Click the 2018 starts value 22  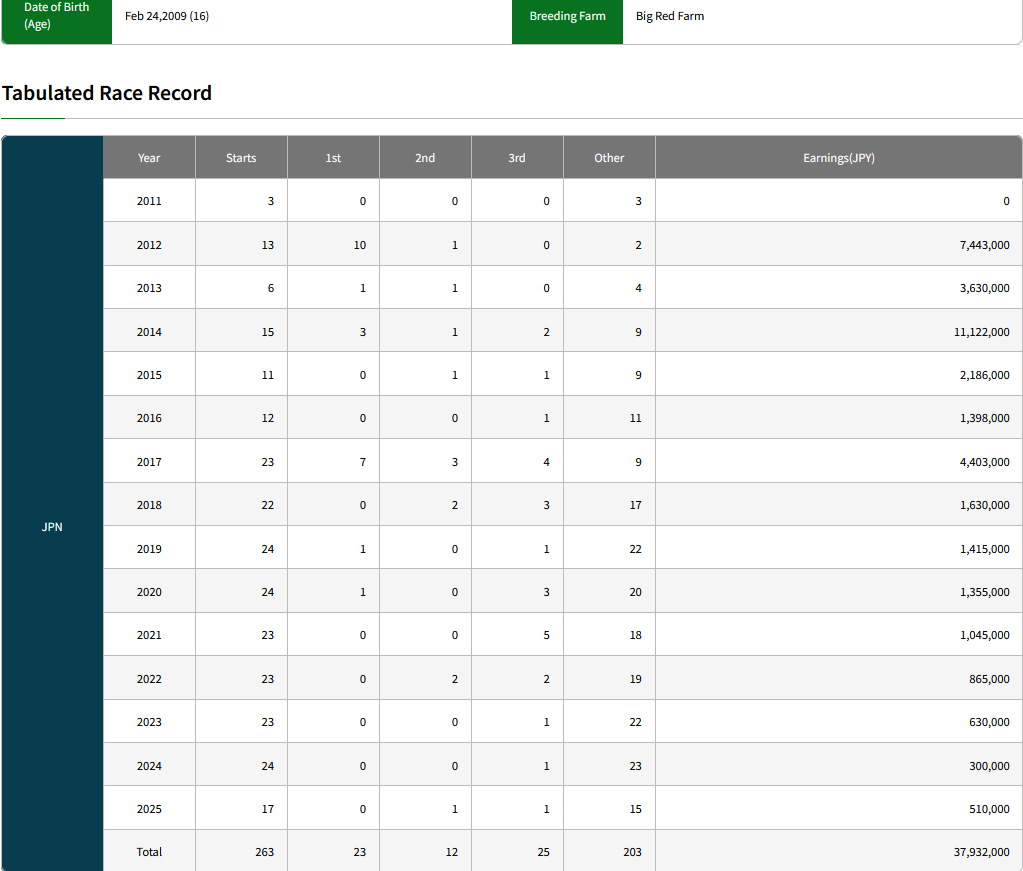pyautogui.click(x=267, y=505)
